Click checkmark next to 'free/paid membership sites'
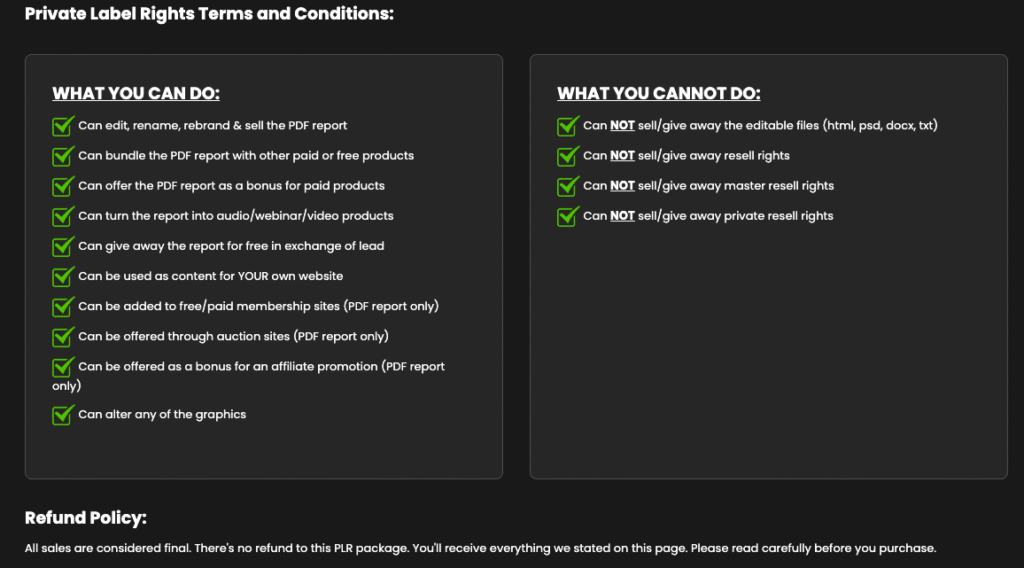1024x568 pixels. 63,306
